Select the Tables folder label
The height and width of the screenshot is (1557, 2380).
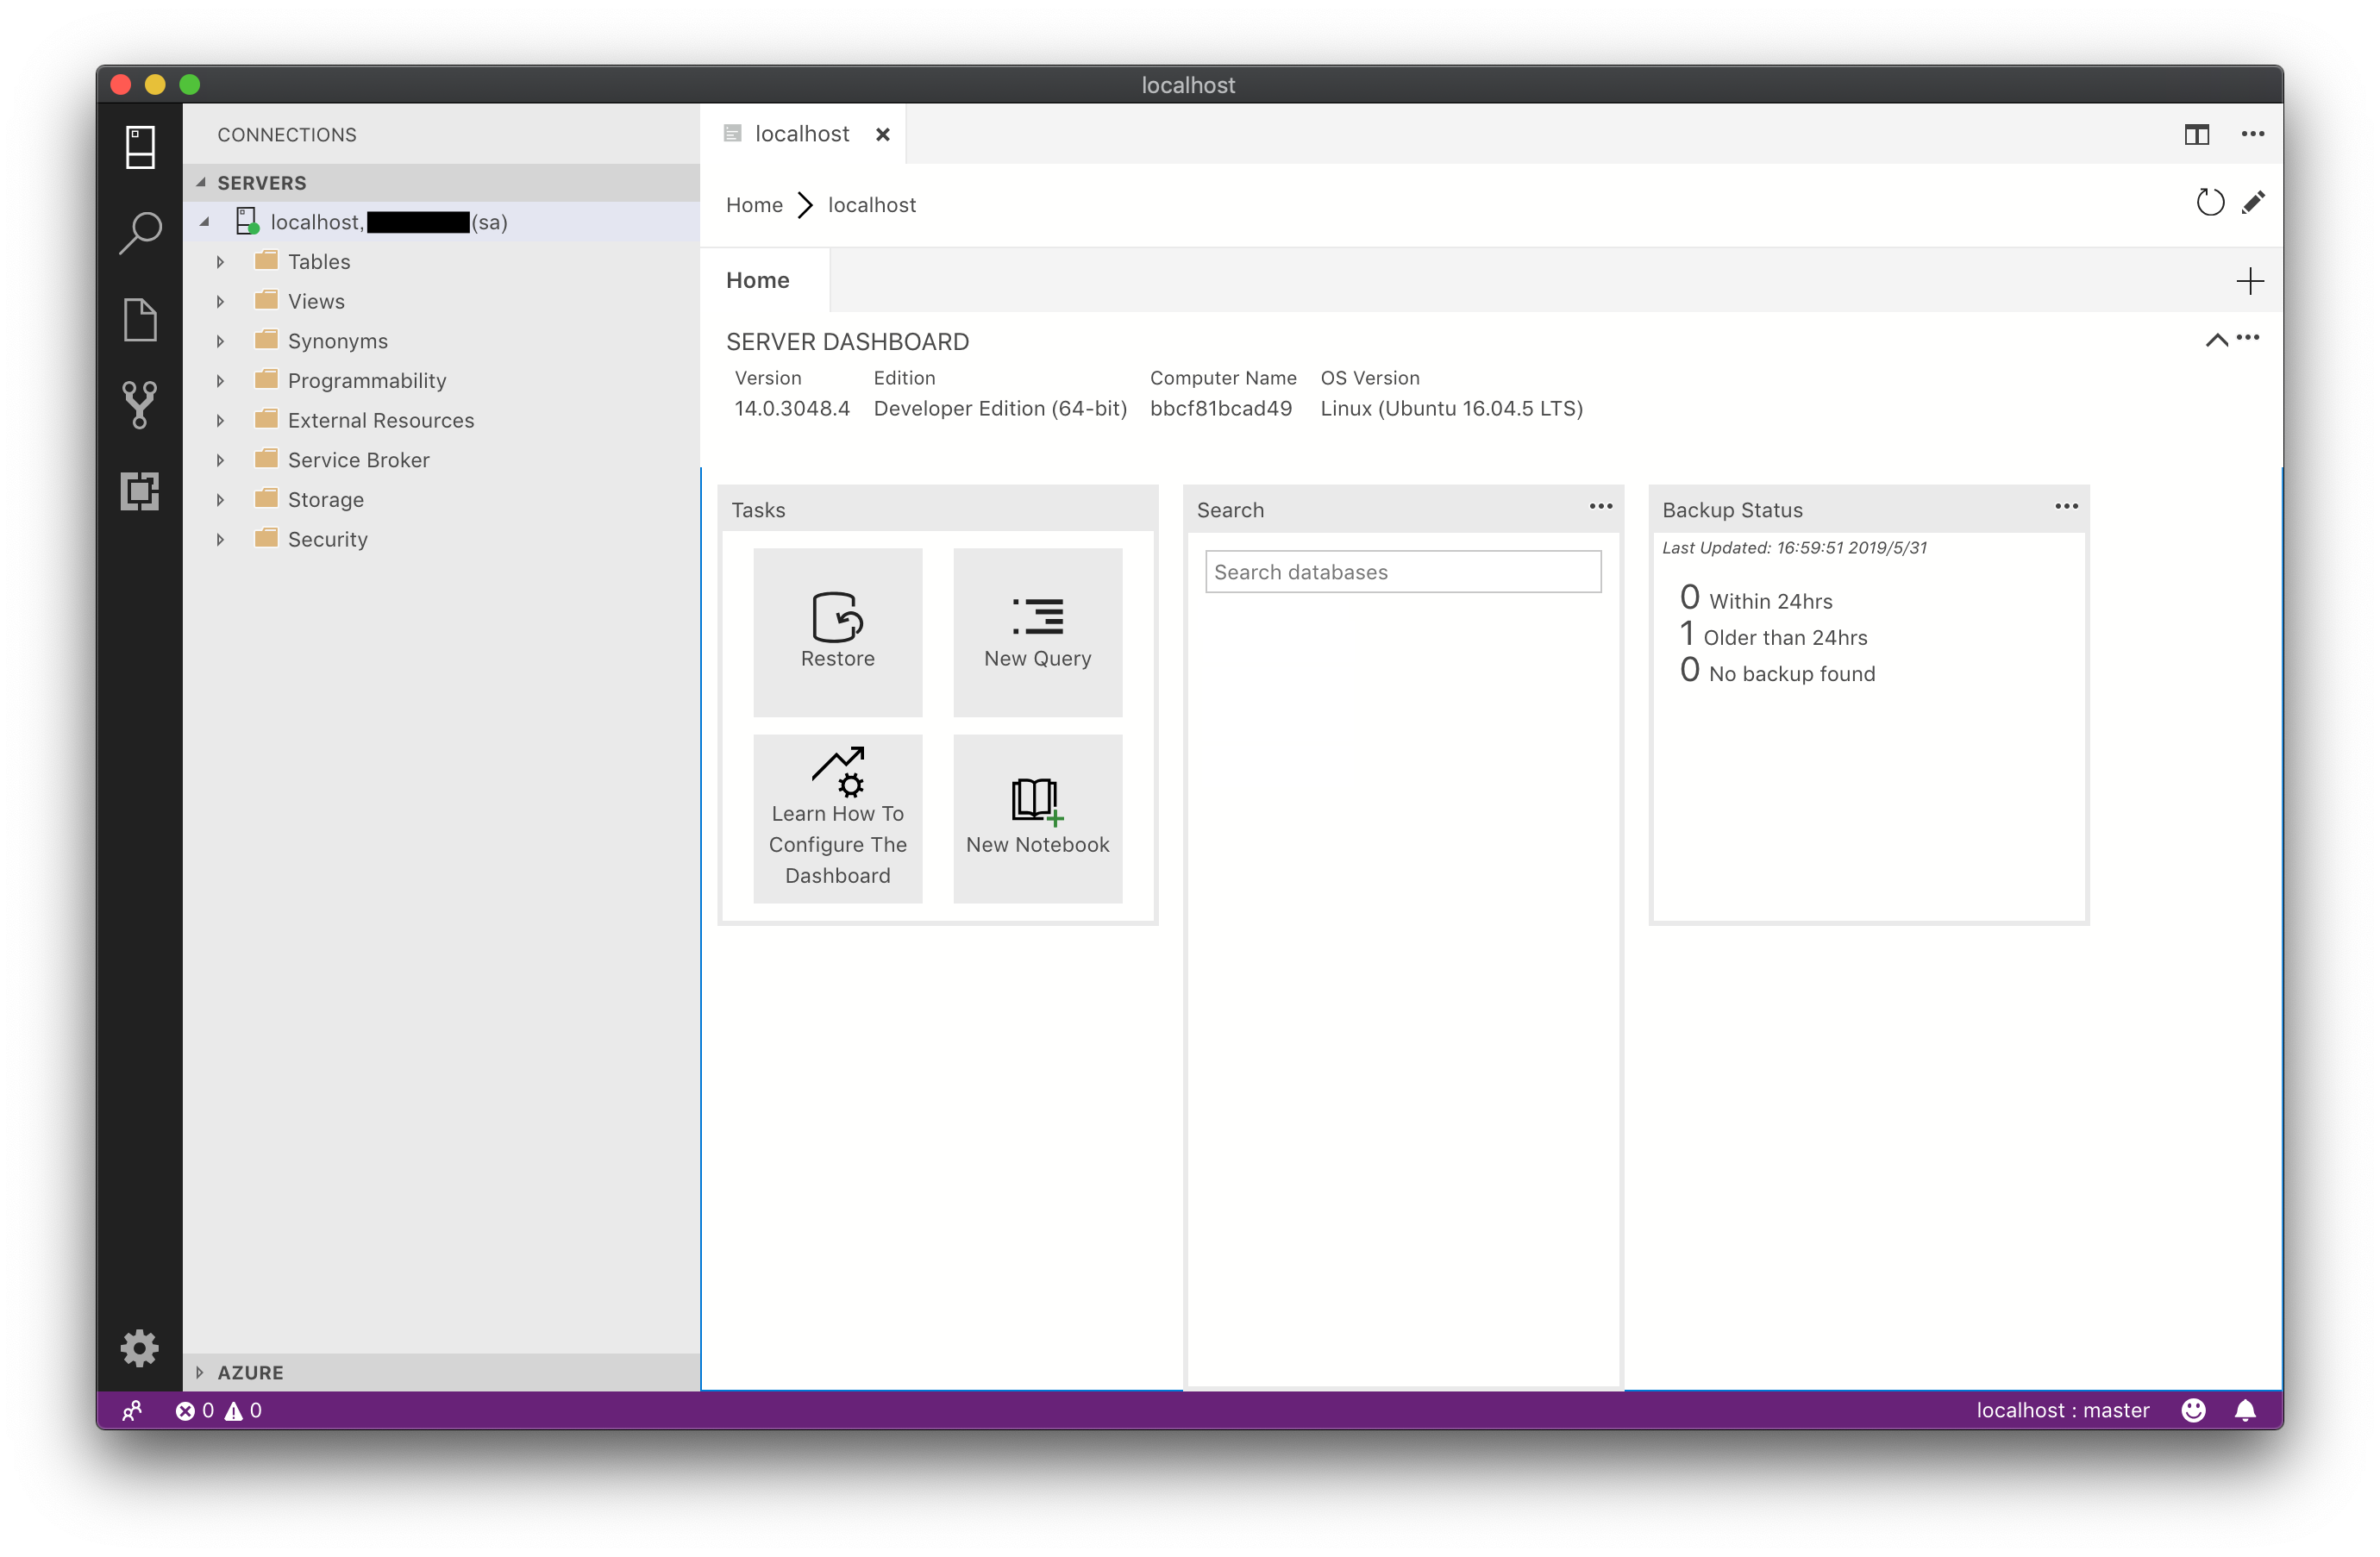(x=319, y=262)
